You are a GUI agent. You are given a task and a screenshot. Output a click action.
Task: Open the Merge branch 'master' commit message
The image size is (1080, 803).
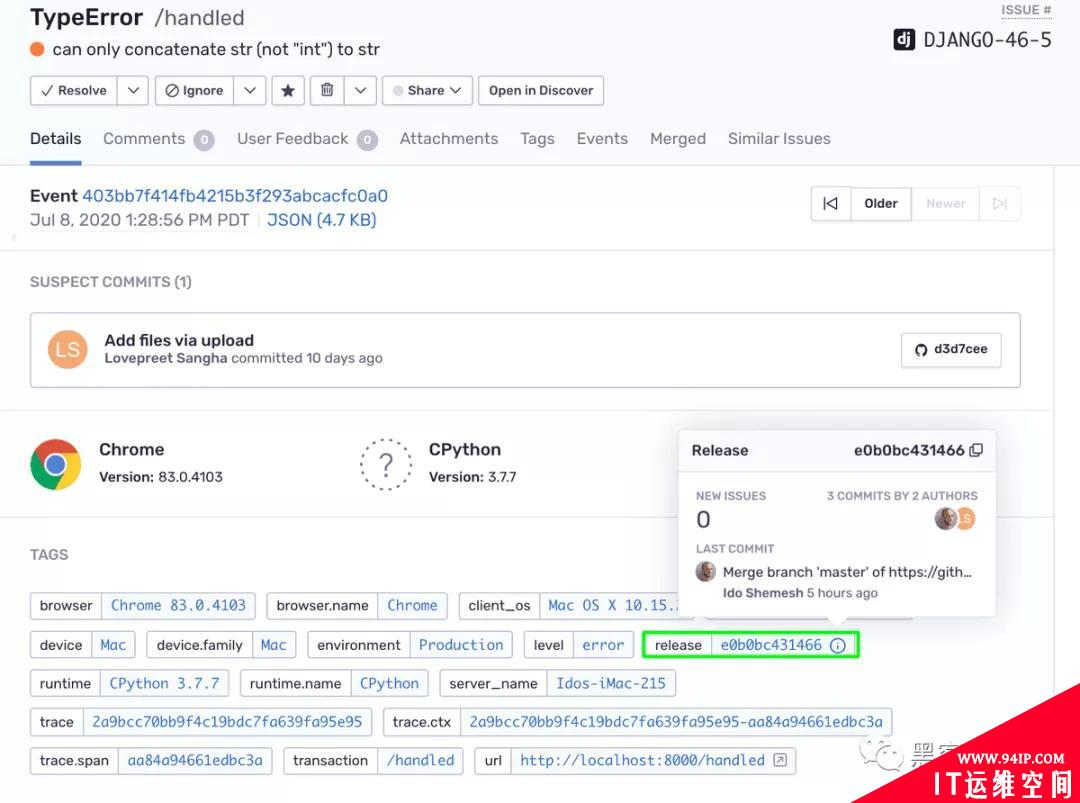click(847, 572)
